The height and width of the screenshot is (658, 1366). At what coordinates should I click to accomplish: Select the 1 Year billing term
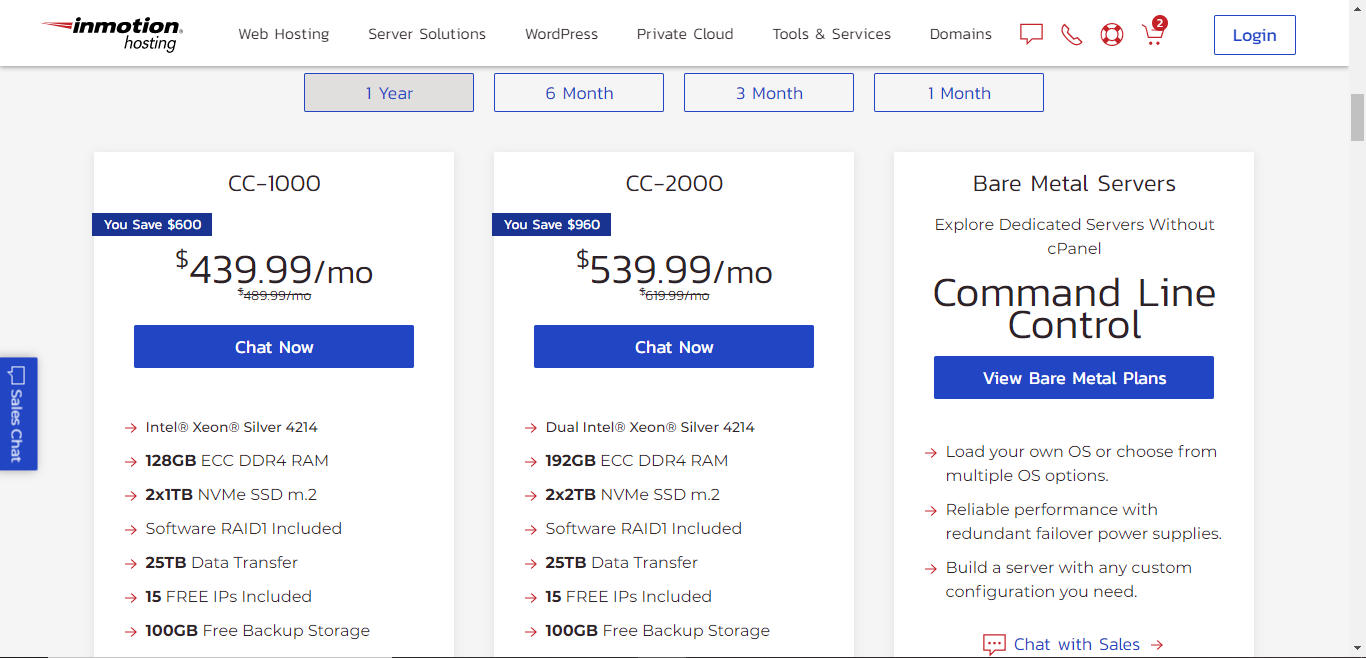(389, 93)
